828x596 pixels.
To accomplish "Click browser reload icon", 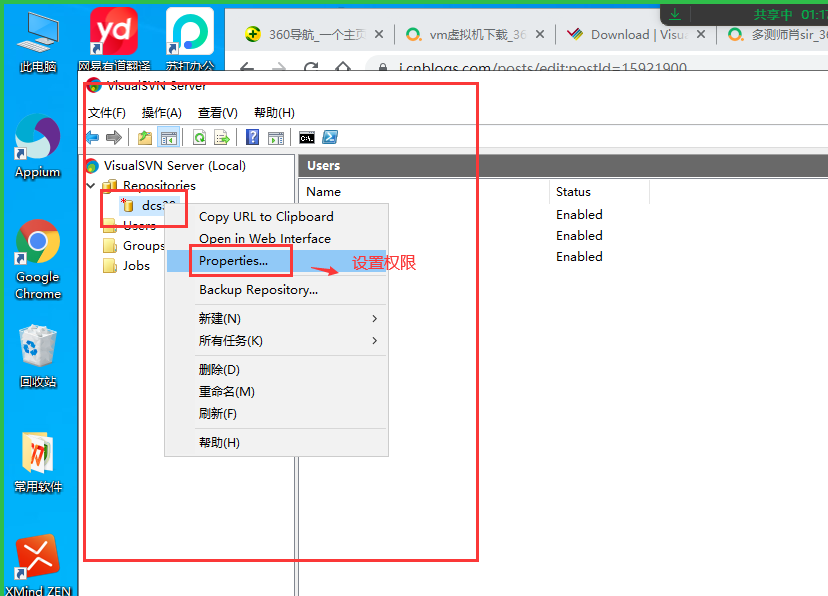I will 311,68.
